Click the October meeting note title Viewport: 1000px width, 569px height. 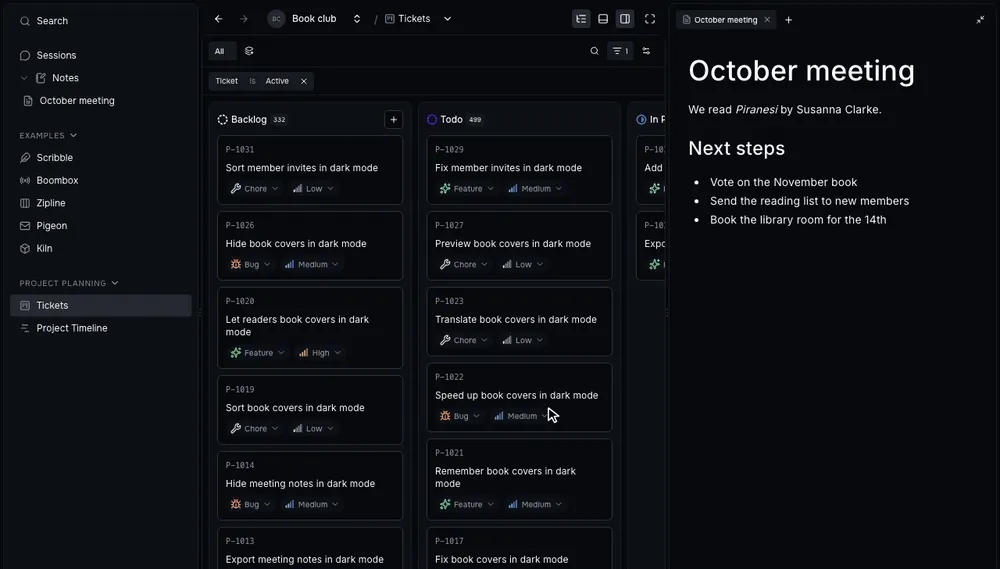pyautogui.click(x=801, y=71)
